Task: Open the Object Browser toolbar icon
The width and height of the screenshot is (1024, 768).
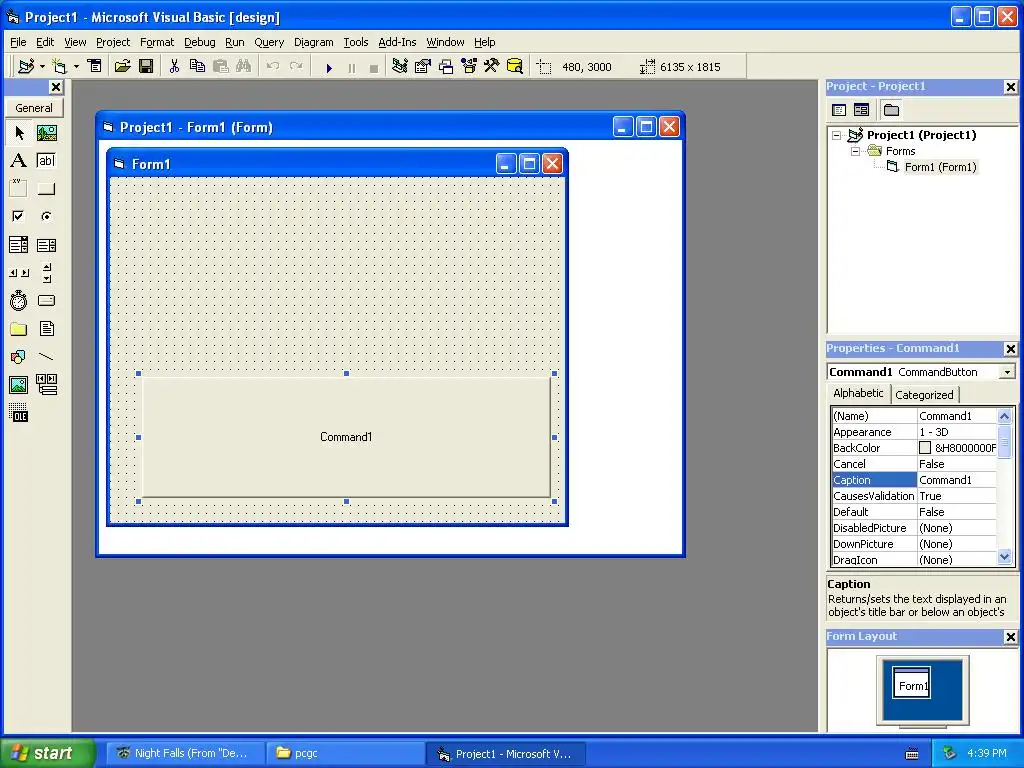Action: (x=469, y=66)
